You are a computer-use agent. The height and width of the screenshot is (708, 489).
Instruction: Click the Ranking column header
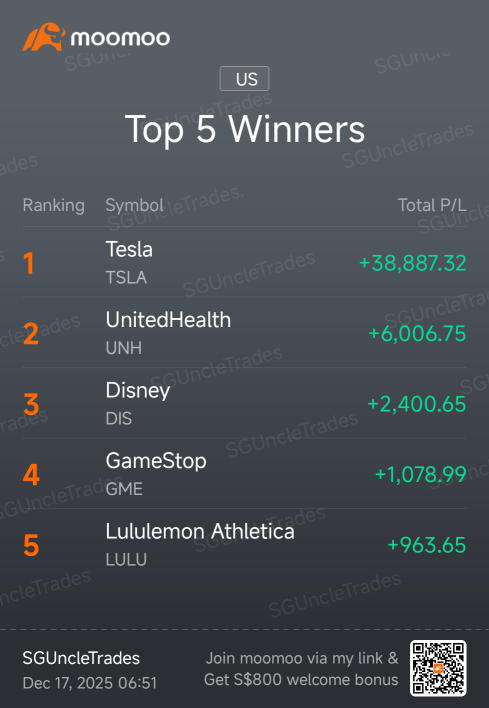53,205
